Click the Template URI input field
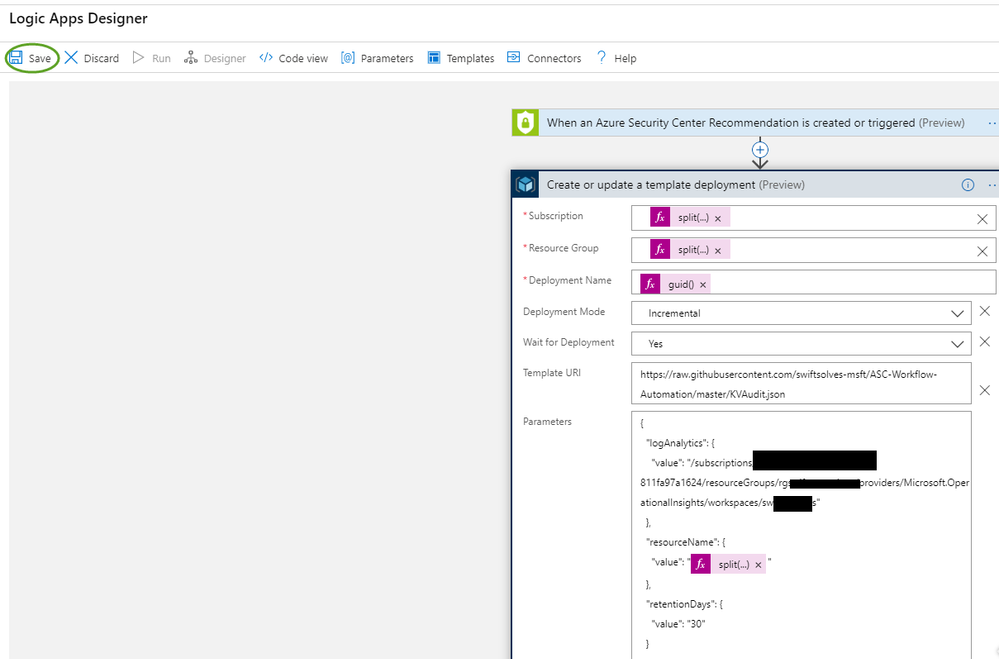The image size is (999, 659). (x=801, y=383)
